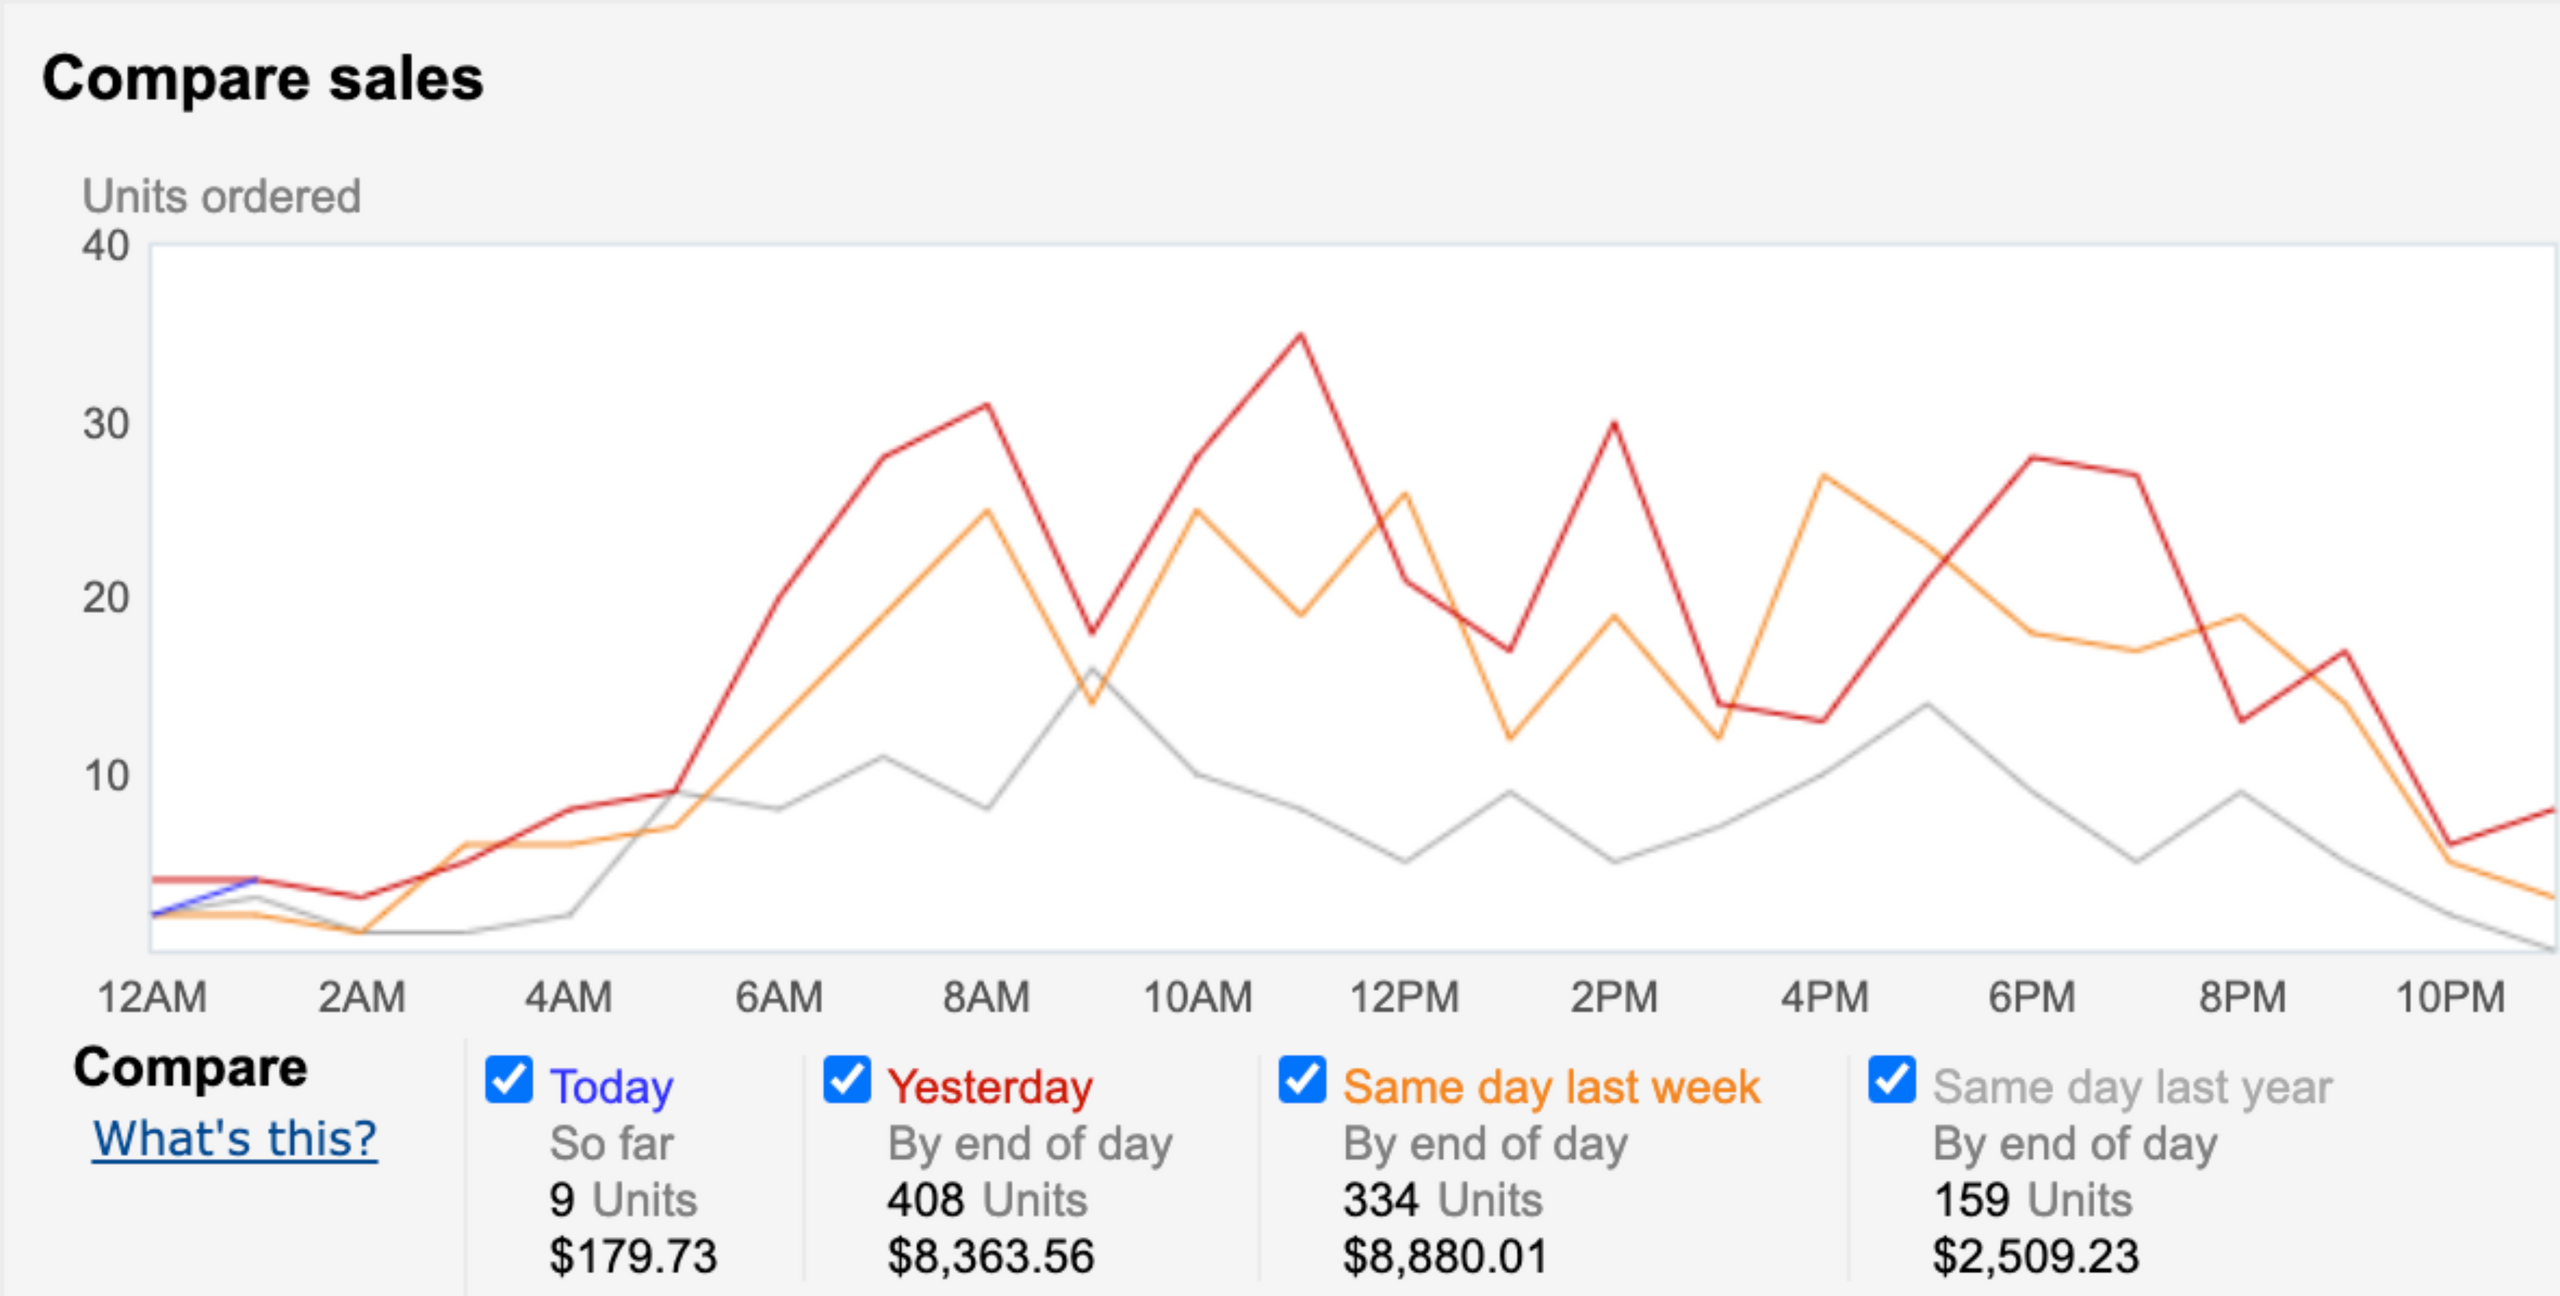
Task: Click the $8,880.01 sales amount
Action: click(1445, 1256)
